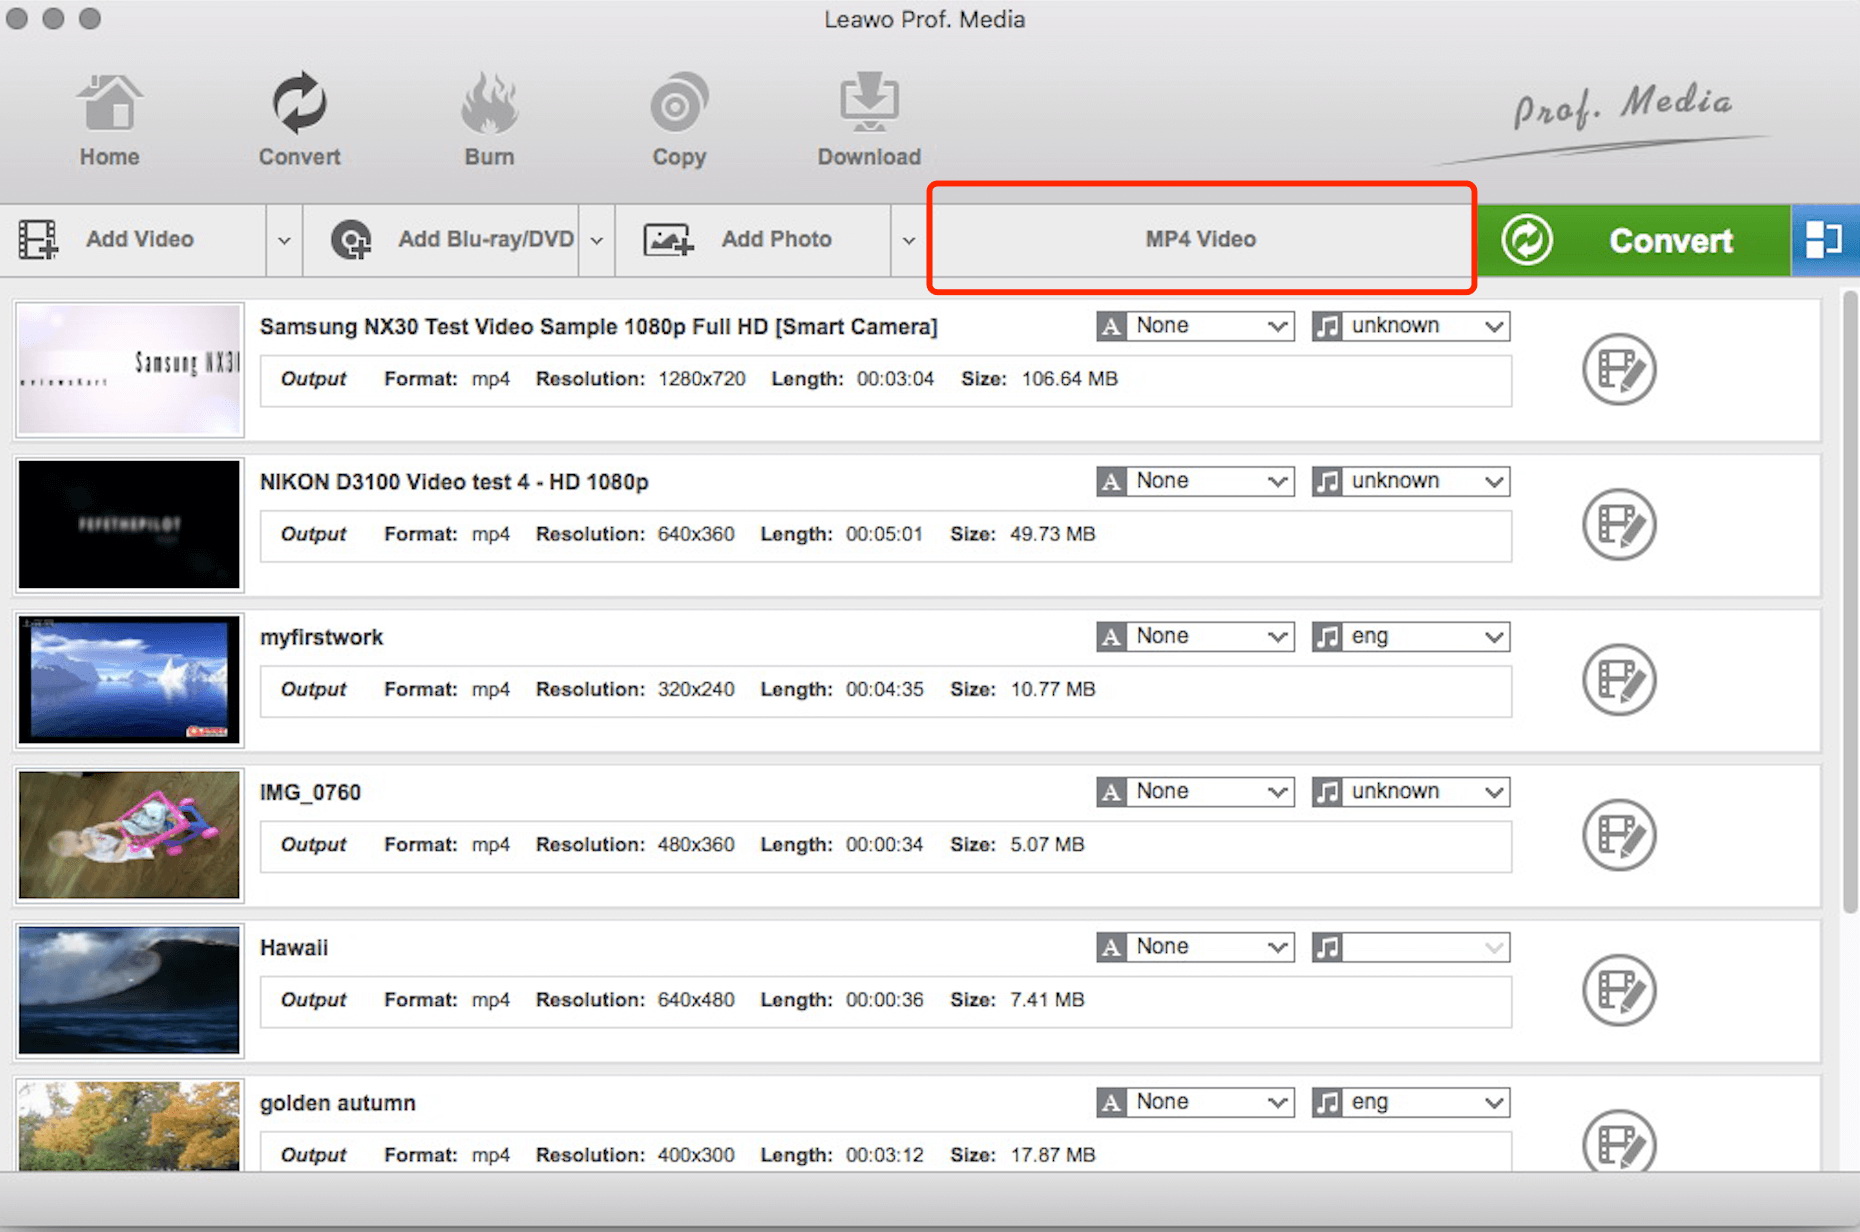Open audio track dropdown for NIKON D3100 video
Viewport: 1860px width, 1232px height.
[1411, 481]
